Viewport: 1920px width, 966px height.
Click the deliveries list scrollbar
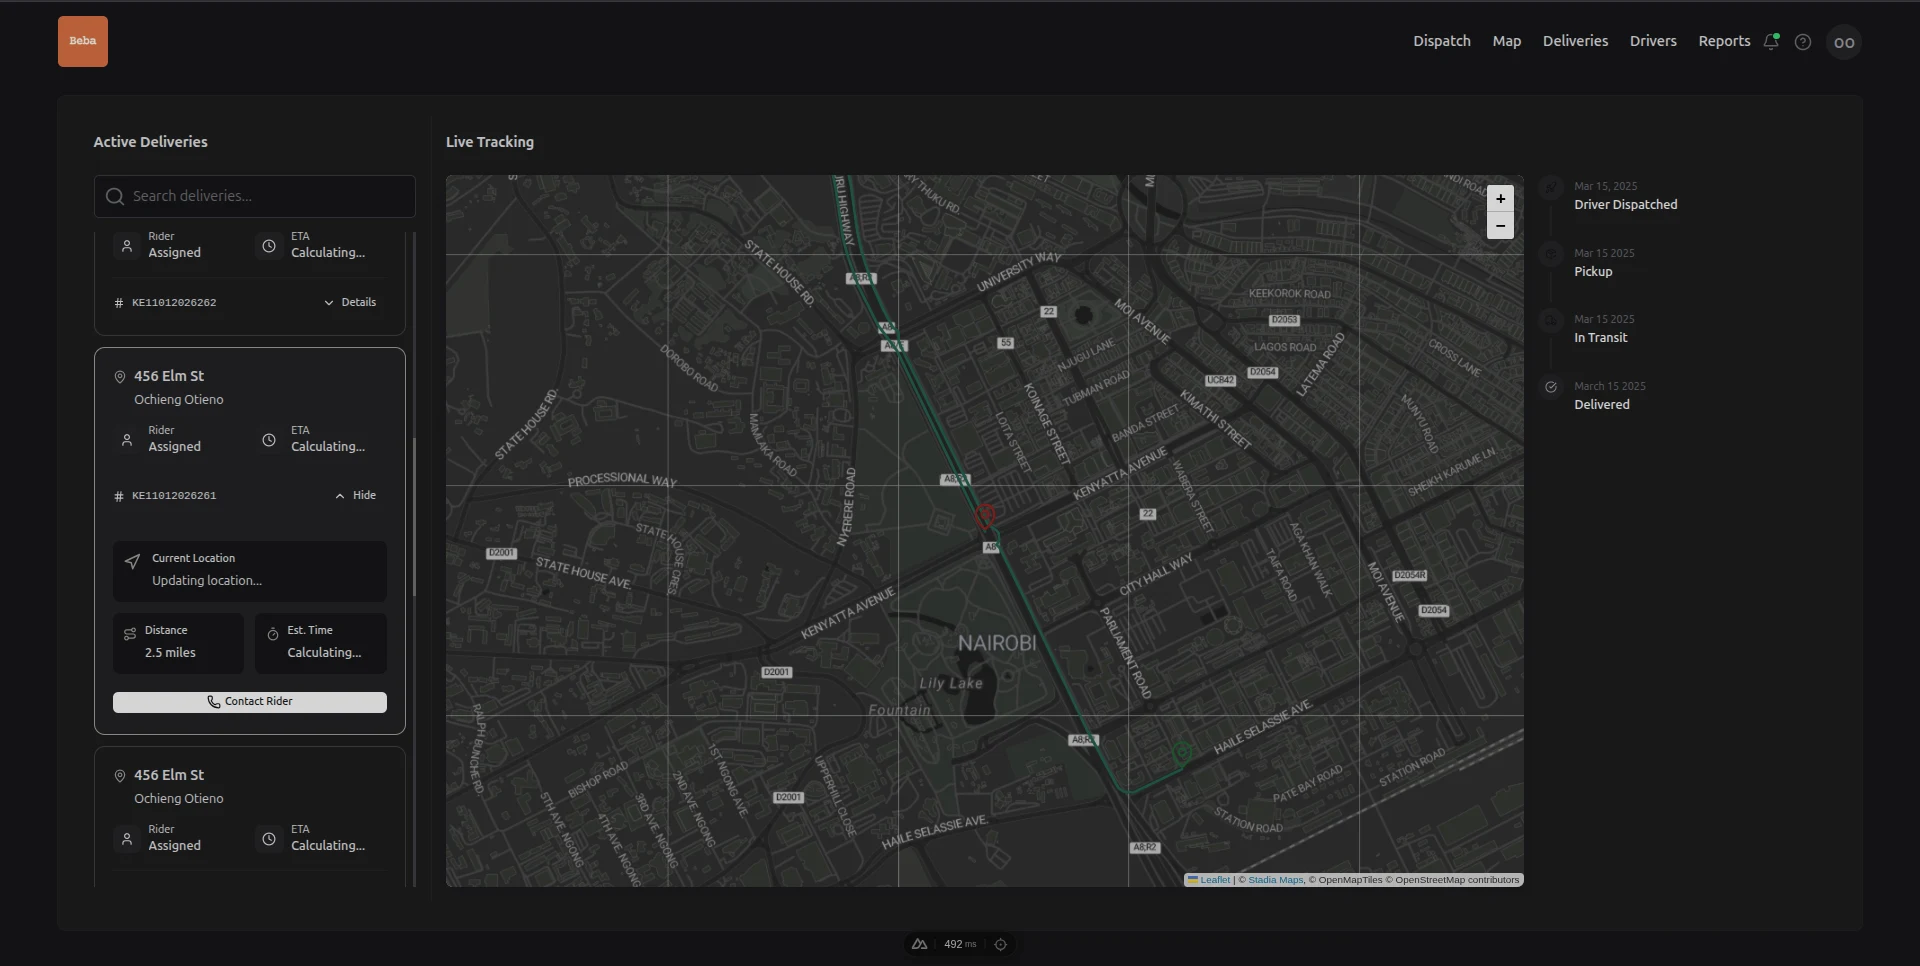click(414, 515)
